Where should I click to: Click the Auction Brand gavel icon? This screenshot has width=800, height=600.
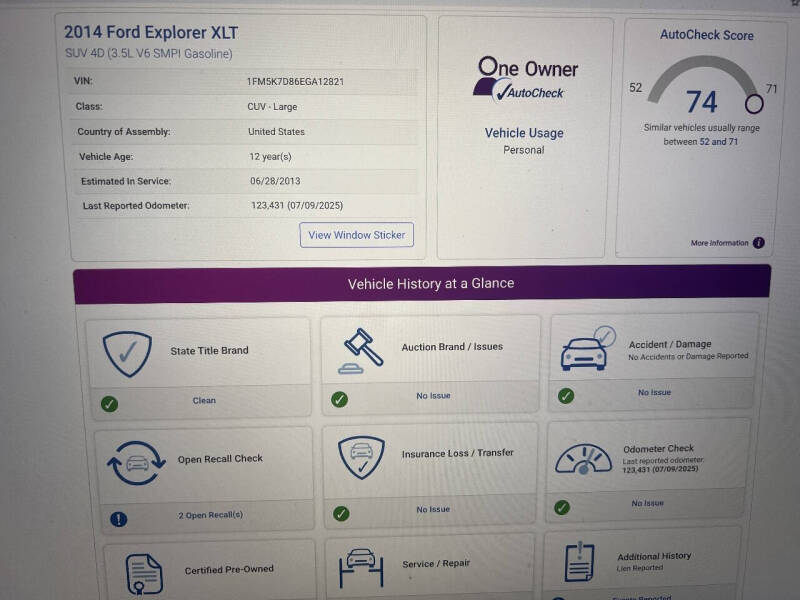361,351
